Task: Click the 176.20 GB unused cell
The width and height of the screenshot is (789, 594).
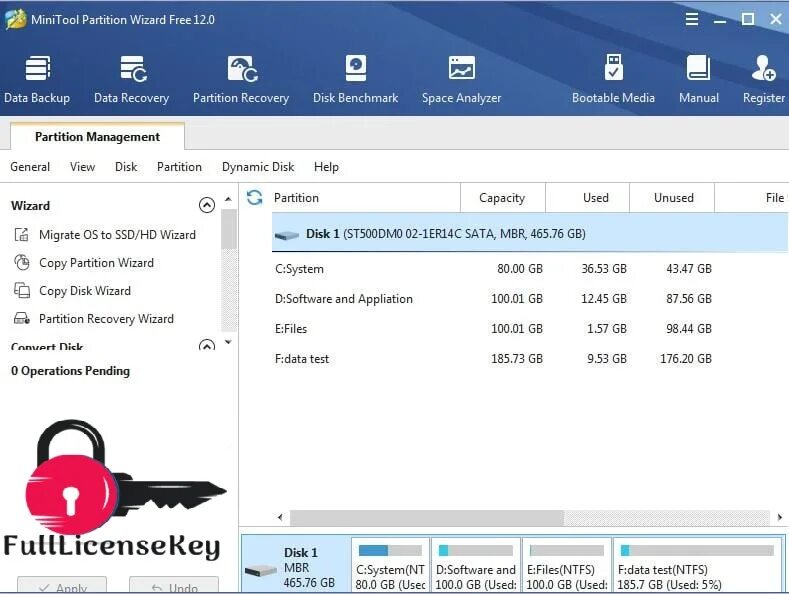Action: point(686,359)
